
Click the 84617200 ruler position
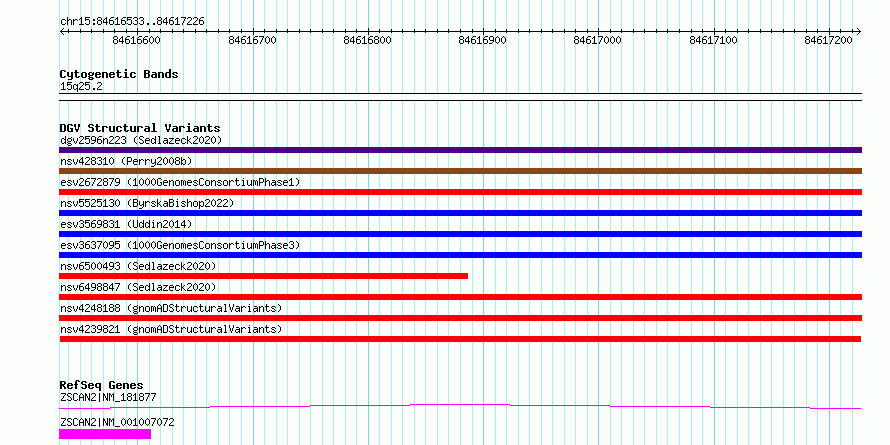coord(829,40)
